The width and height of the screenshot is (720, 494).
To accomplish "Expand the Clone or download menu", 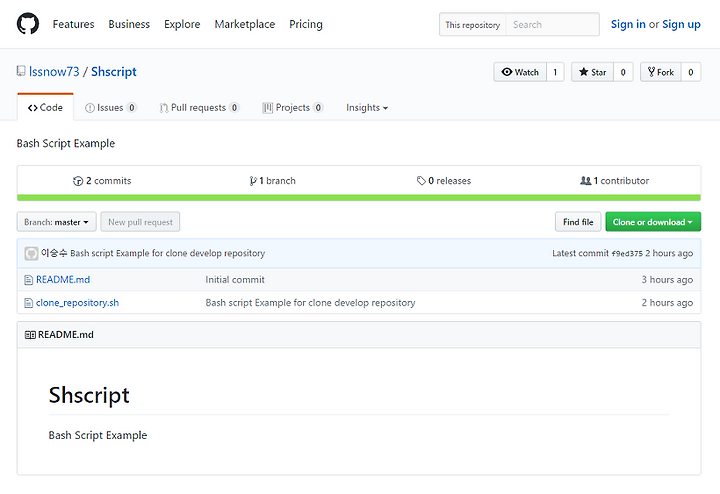I will (653, 222).
